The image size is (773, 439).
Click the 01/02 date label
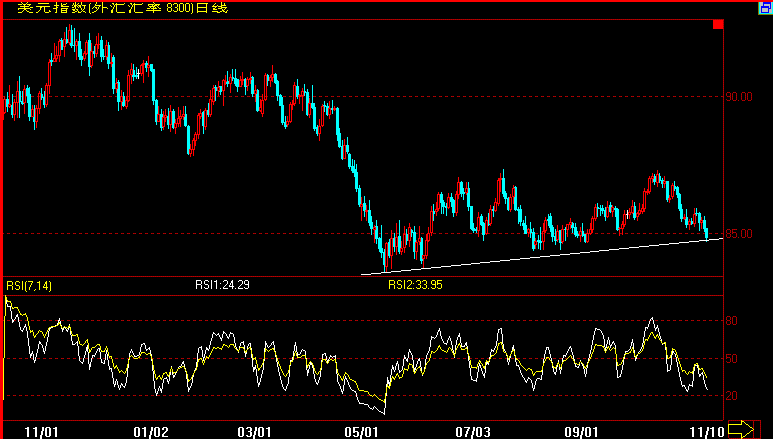[x=151, y=433]
